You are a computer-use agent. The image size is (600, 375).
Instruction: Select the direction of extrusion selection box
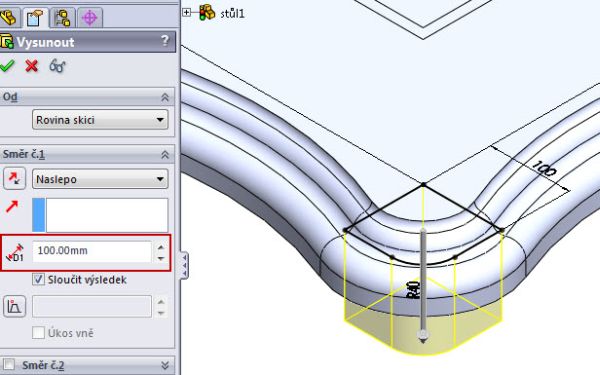pyautogui.click(x=100, y=215)
